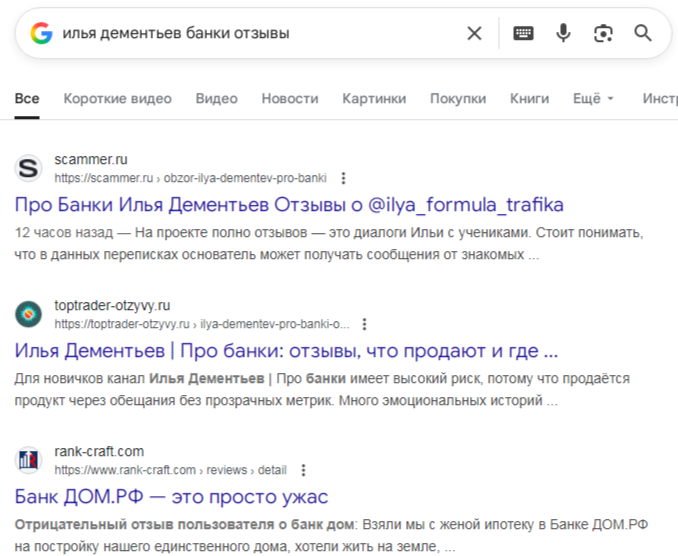Open Илья Дементьев | Про банки result link
Viewport: 678px width, 556px height.
pos(286,351)
